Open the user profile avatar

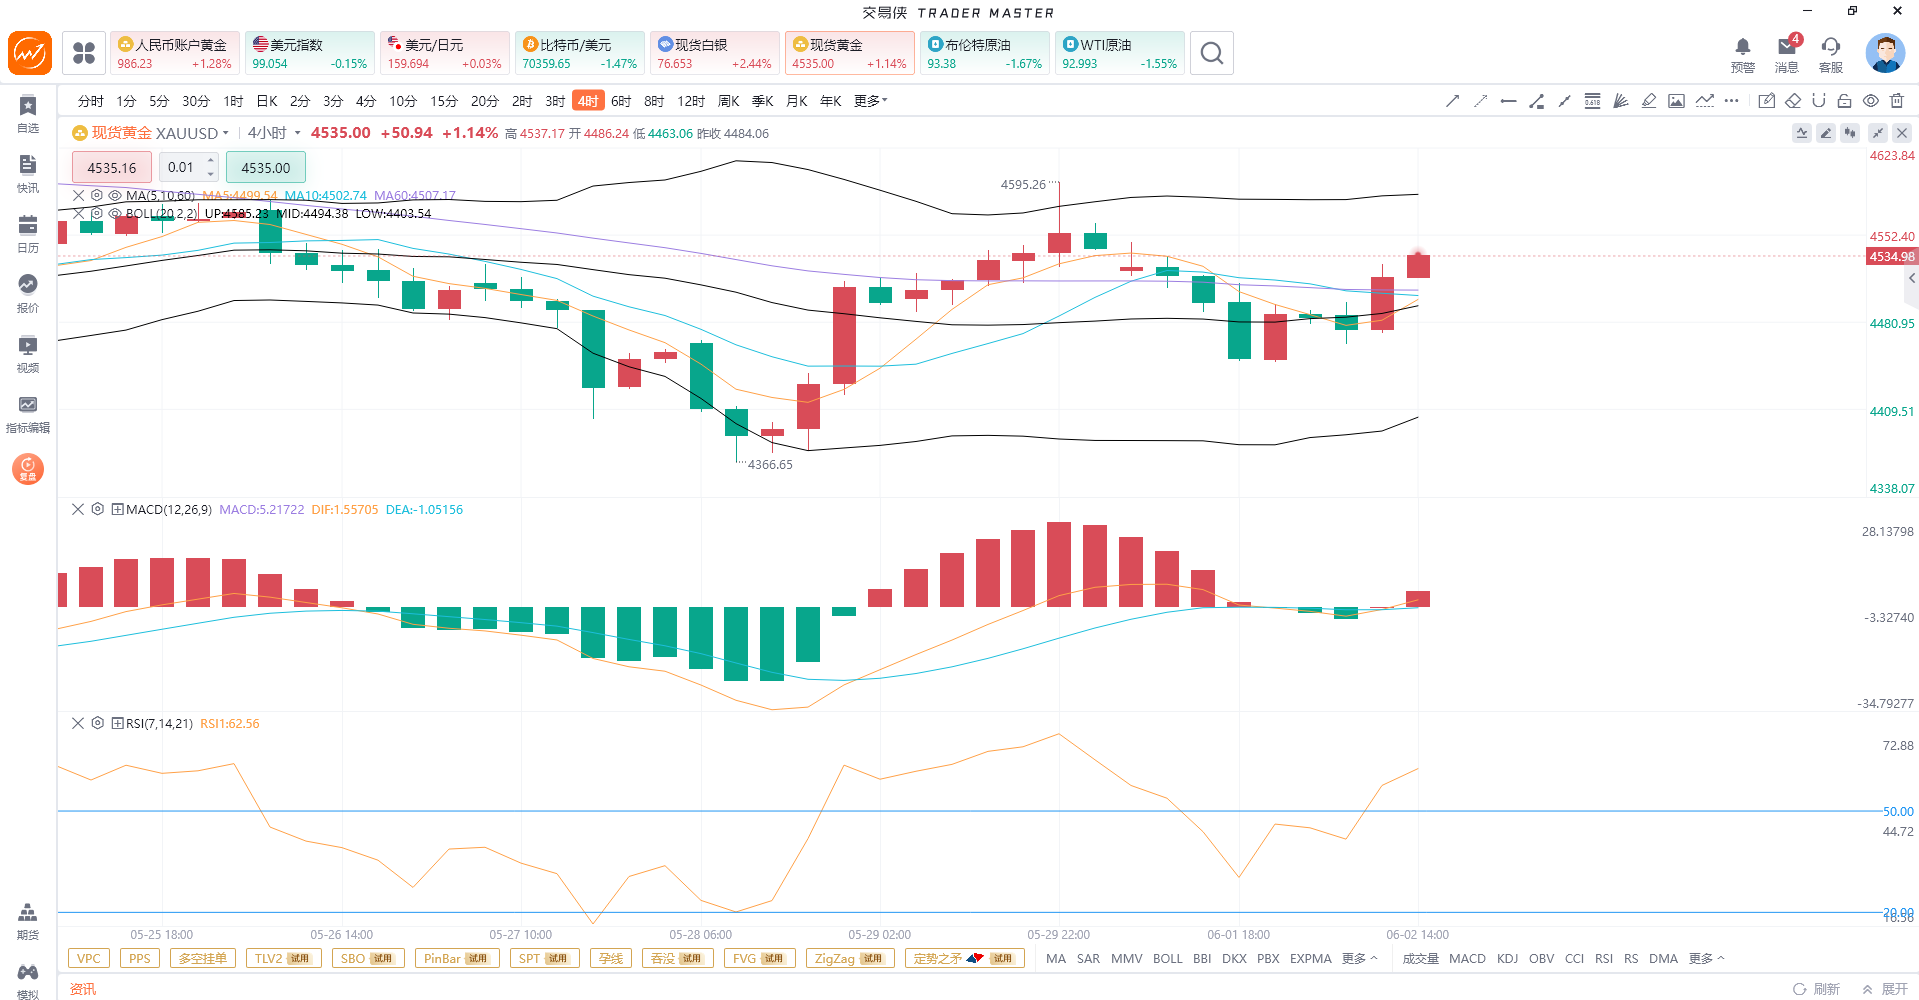(x=1885, y=53)
